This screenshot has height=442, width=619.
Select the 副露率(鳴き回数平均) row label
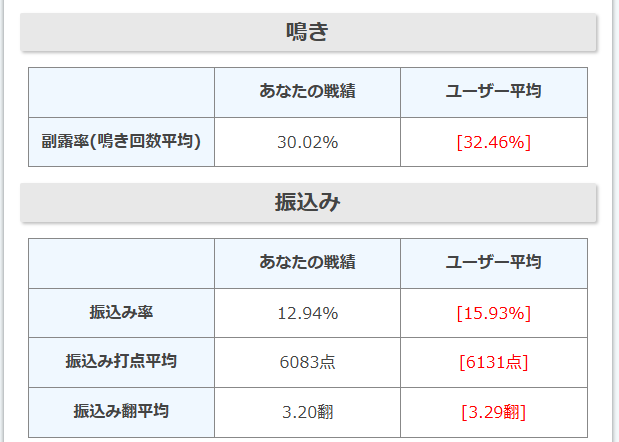pyautogui.click(x=121, y=142)
